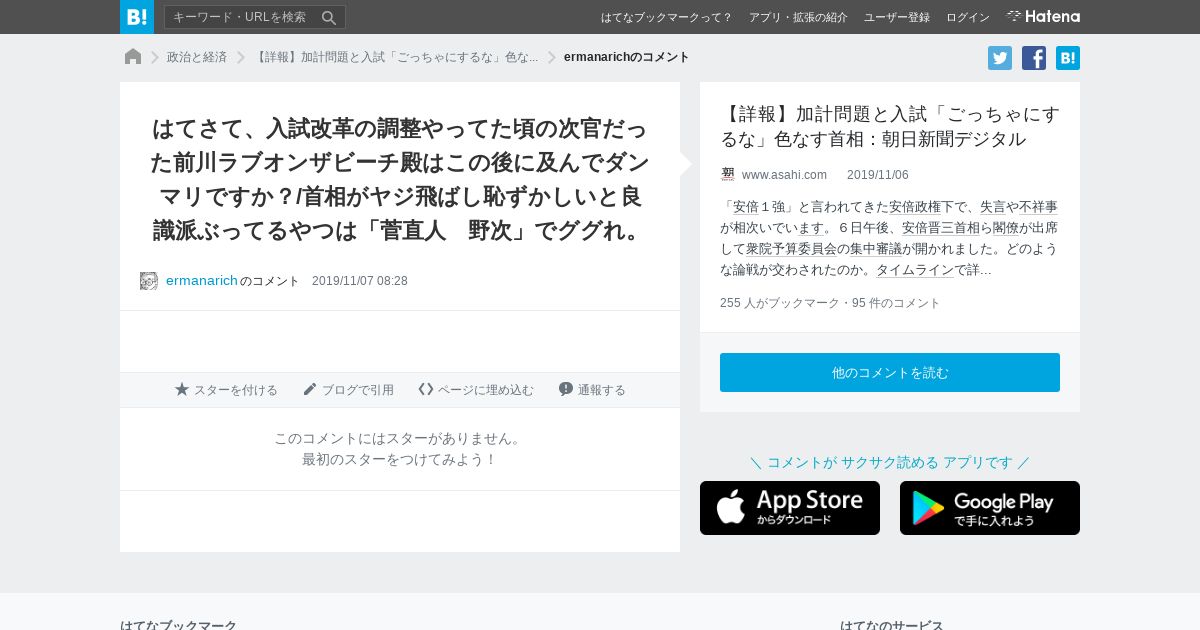Click article date 2019/11/06
This screenshot has height=630, width=1200.
[878, 175]
